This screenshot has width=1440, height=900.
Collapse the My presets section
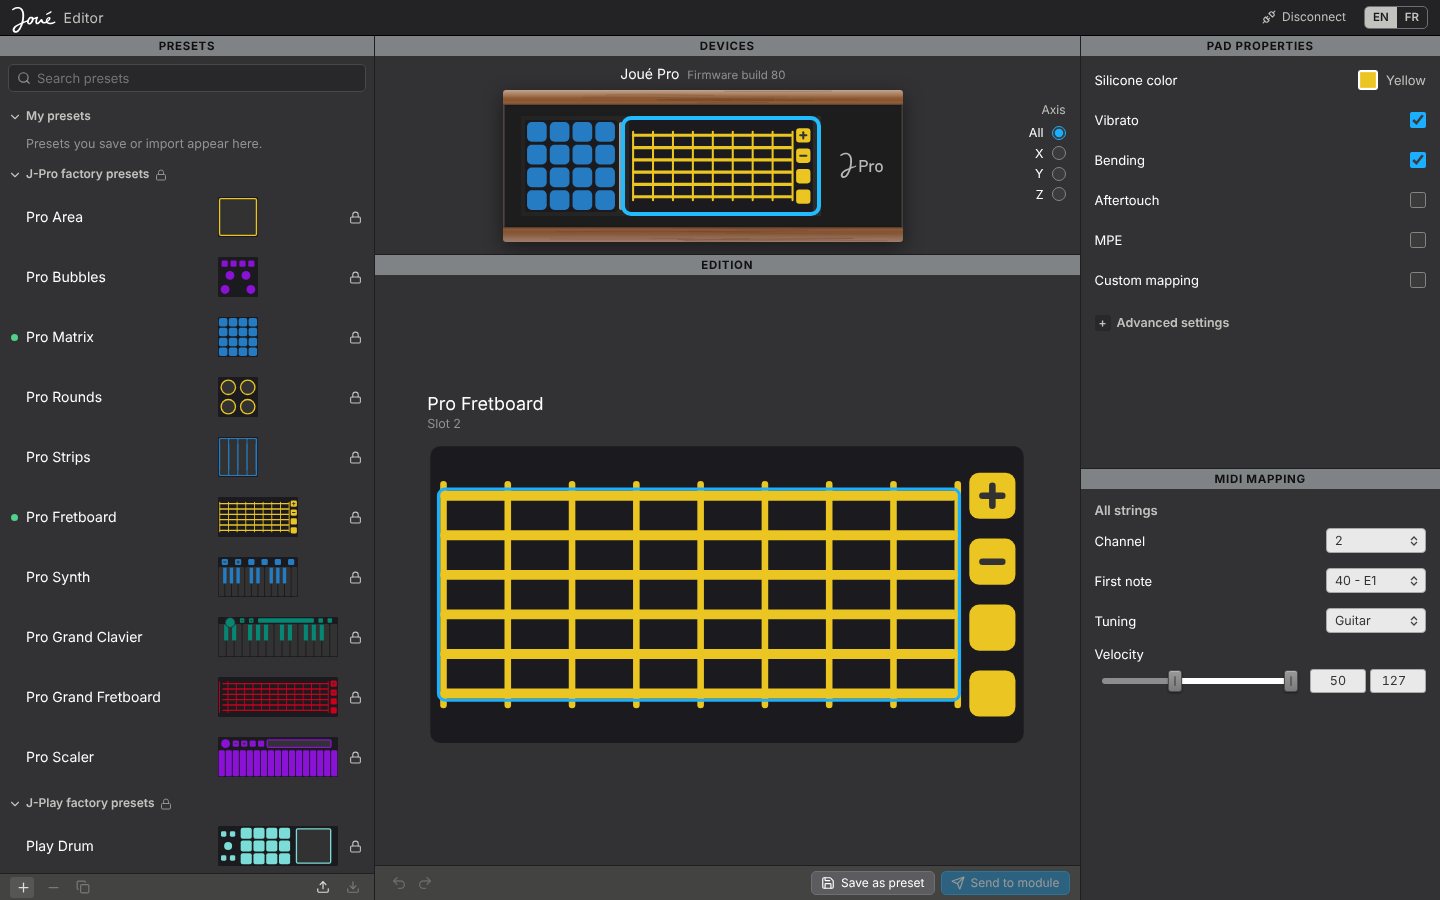(15, 117)
